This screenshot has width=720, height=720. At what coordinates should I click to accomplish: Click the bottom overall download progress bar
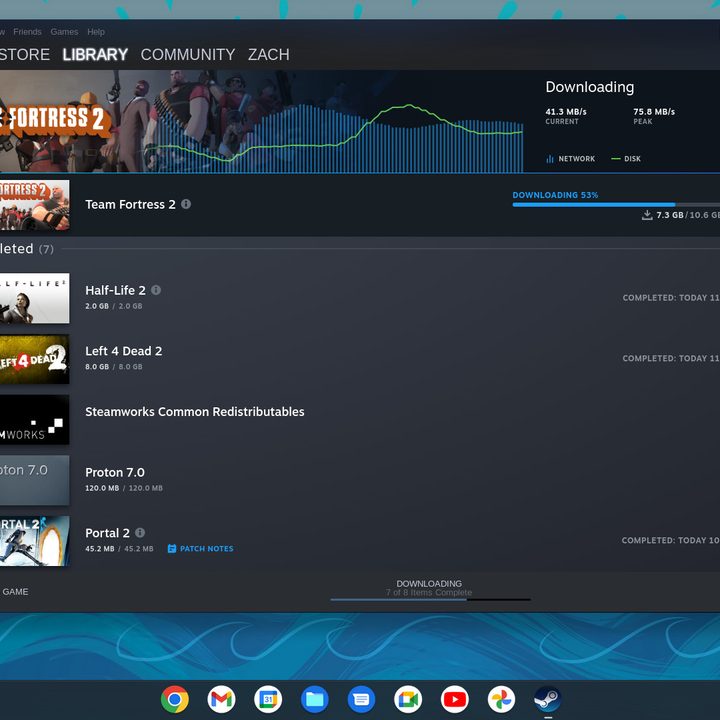pyautogui.click(x=430, y=599)
